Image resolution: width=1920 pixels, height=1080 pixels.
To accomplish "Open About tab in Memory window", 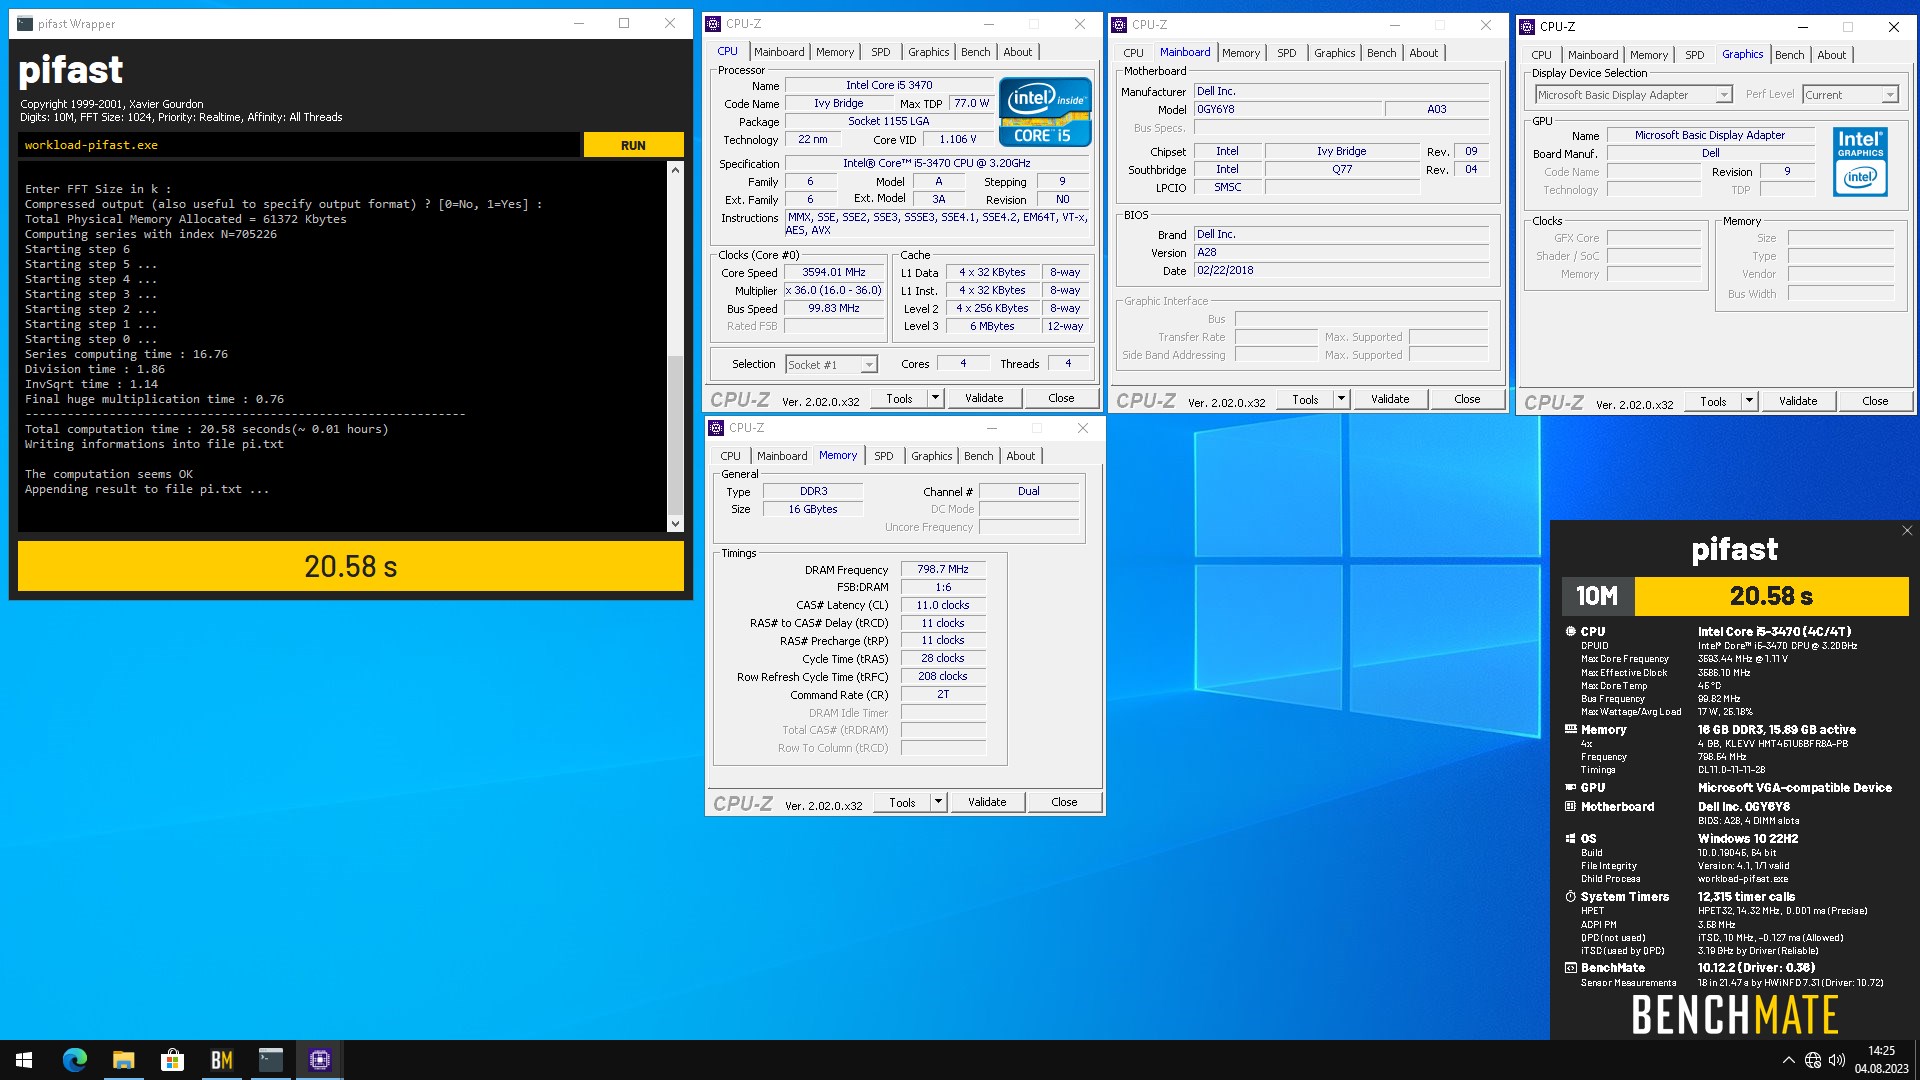I will click(x=1020, y=456).
